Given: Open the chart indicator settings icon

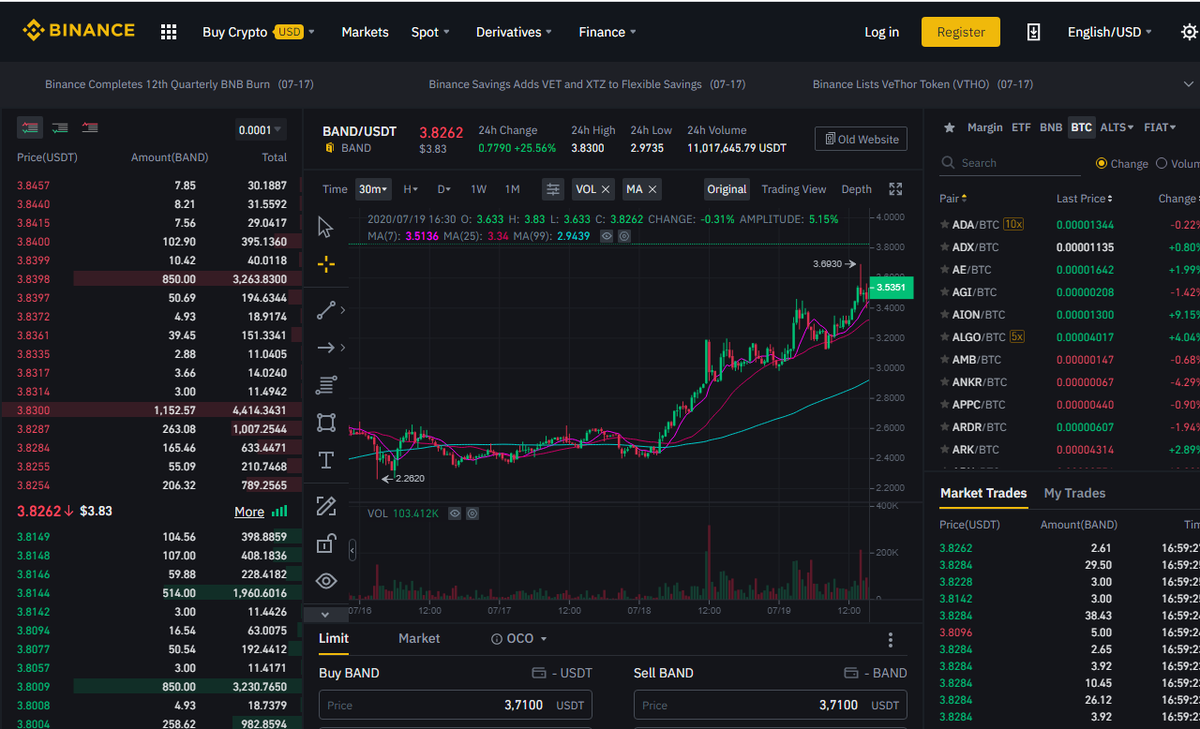Looking at the screenshot, I should [x=553, y=189].
